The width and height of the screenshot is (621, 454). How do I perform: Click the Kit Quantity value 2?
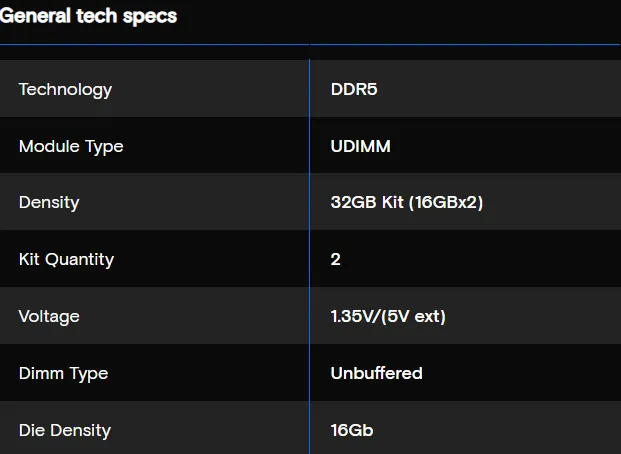(x=335, y=259)
